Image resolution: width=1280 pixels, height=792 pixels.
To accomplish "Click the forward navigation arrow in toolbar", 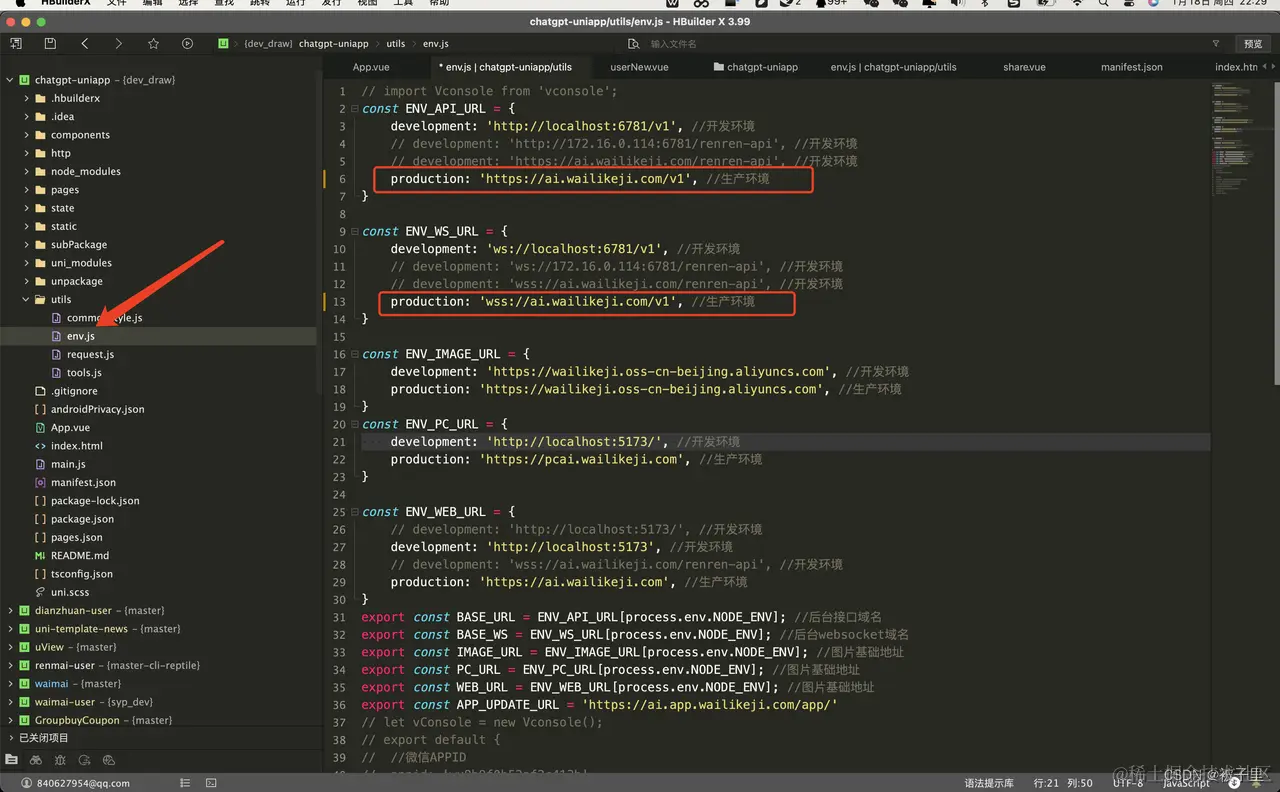I will (119, 44).
